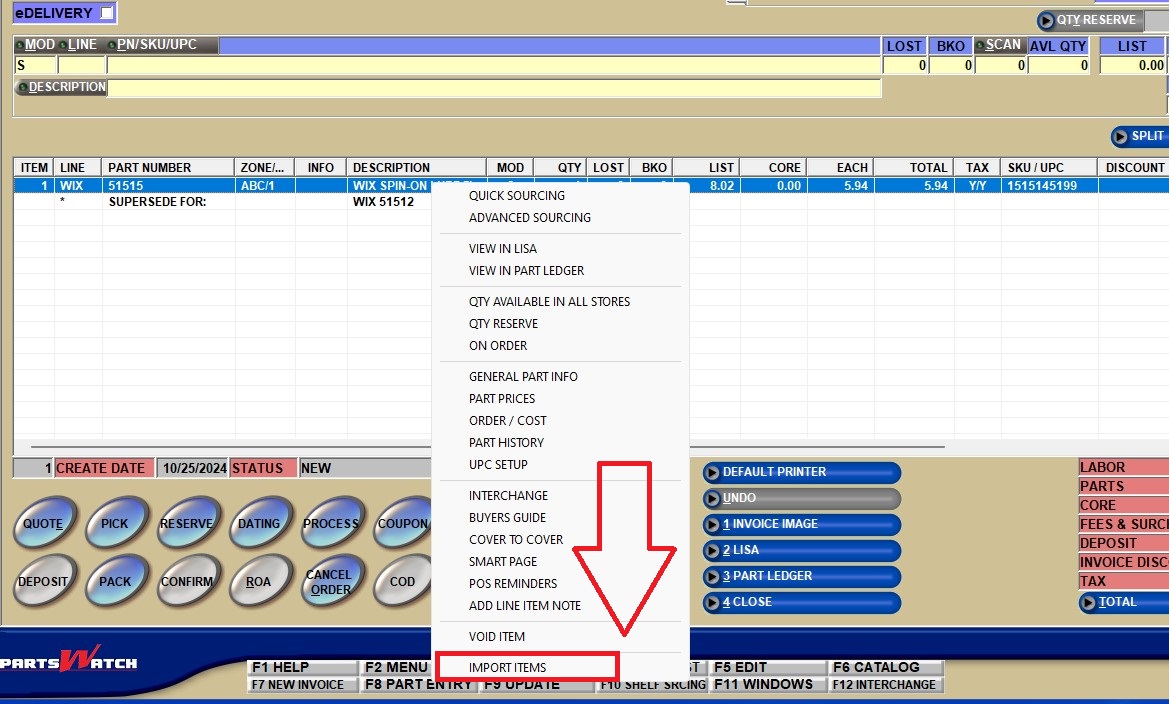Click the round DEPOSIT button
The height and width of the screenshot is (704, 1169).
click(43, 581)
